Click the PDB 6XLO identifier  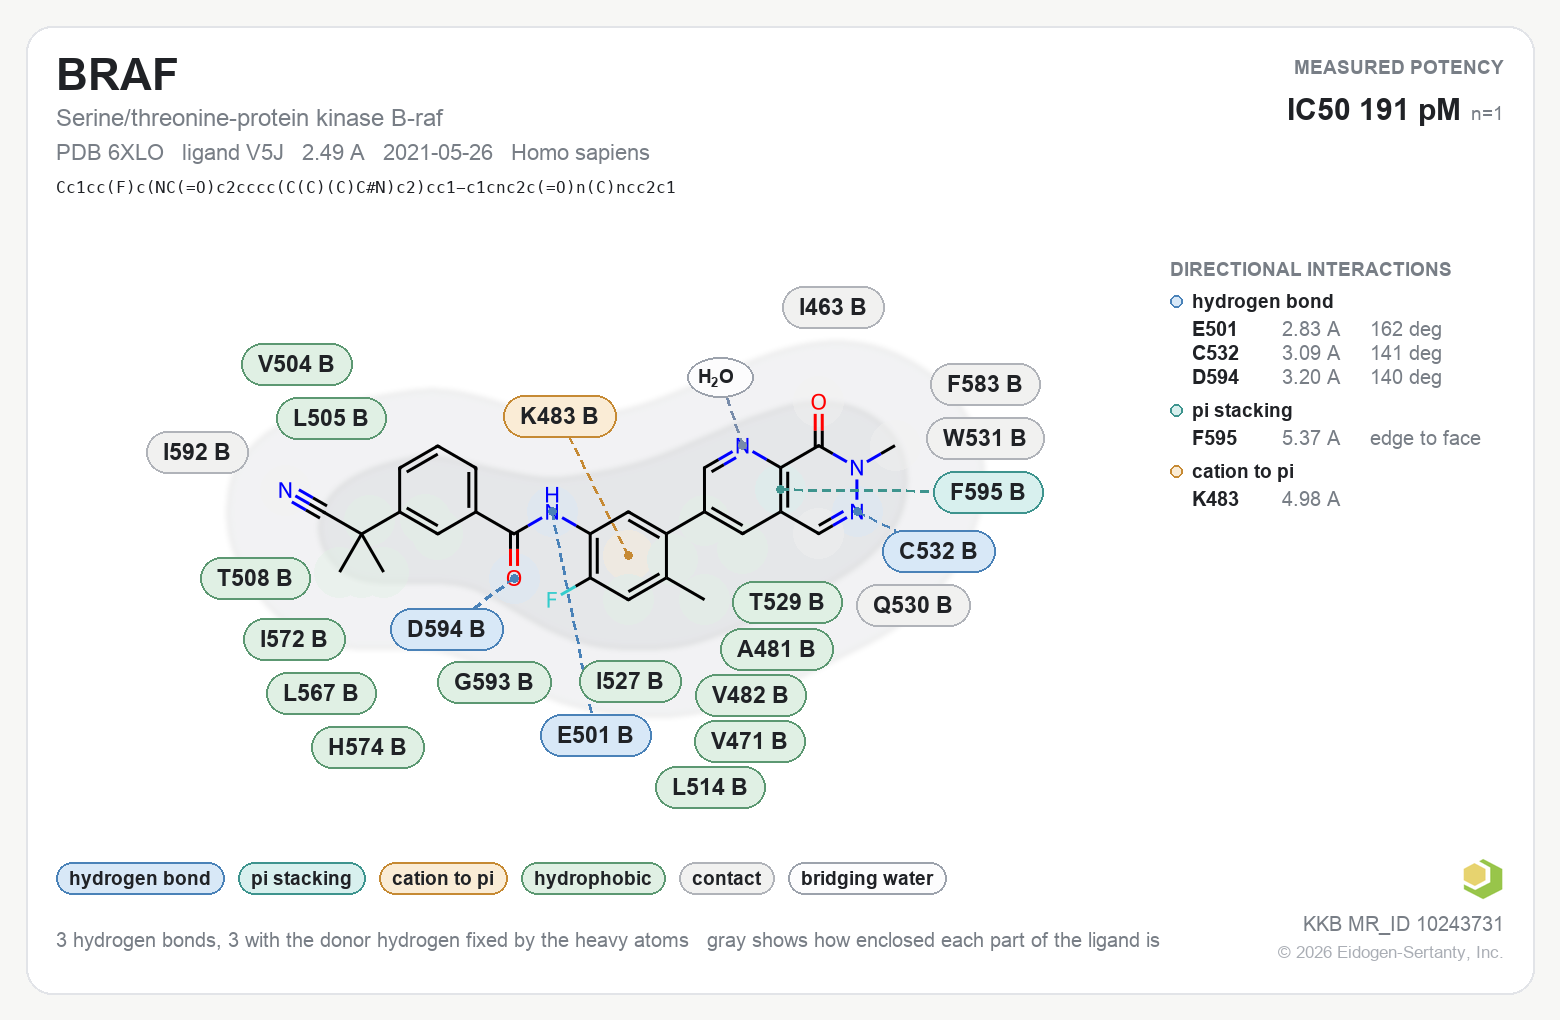(110, 152)
